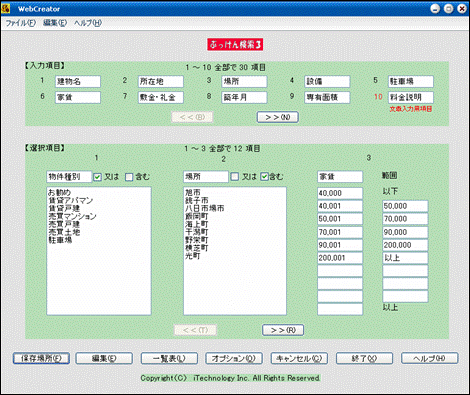Click input field 3 containing 場所
The width and height of the screenshot is (470, 395).
point(244,82)
